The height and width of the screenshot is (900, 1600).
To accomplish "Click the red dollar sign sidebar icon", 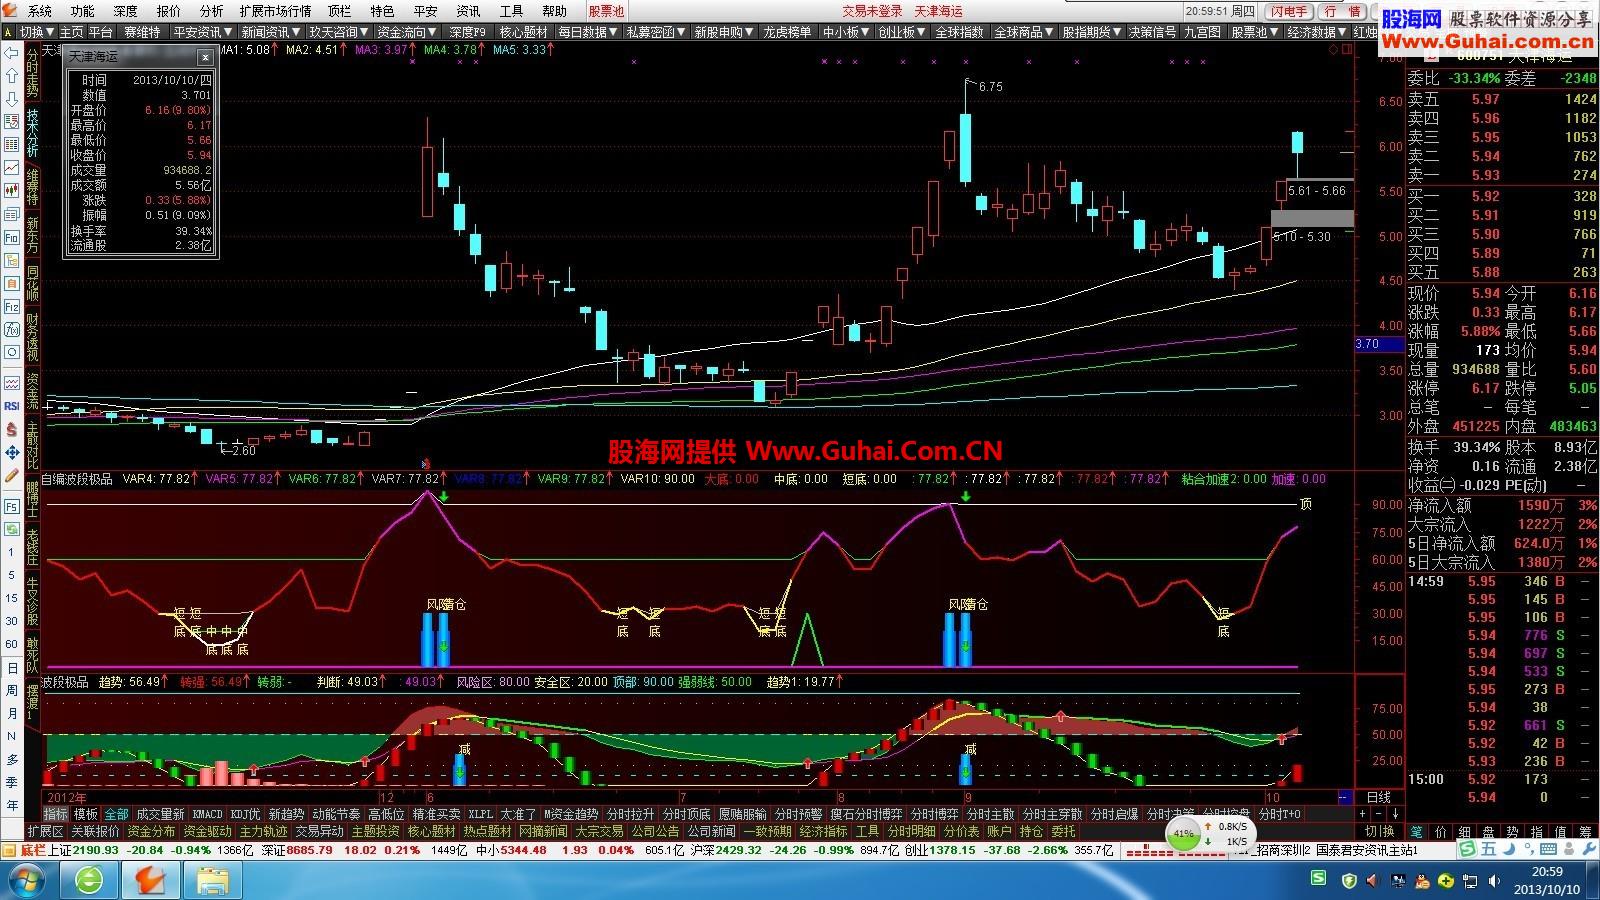I will 12,429.
